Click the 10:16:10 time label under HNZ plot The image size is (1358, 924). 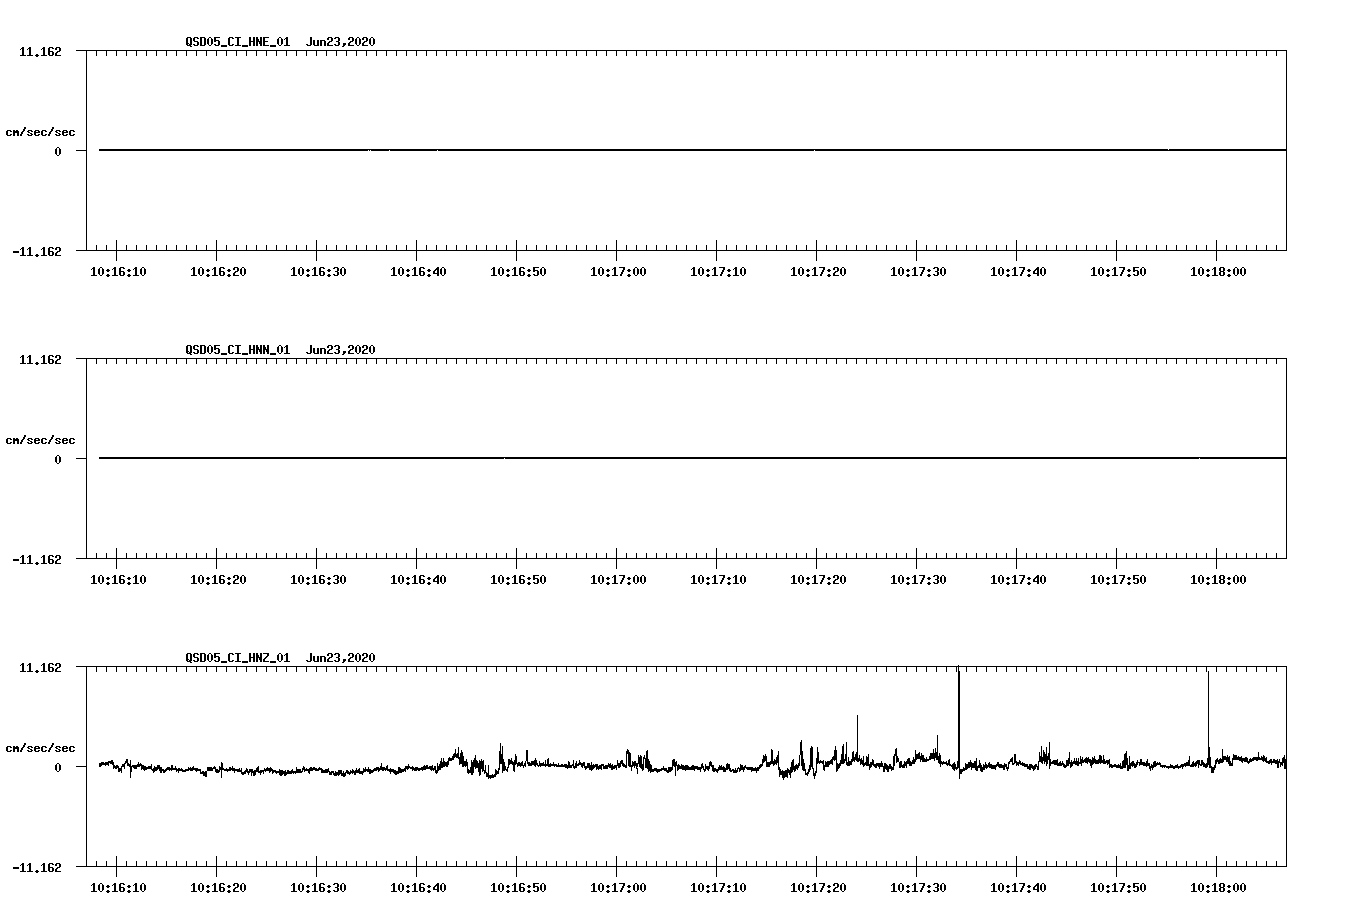118,888
